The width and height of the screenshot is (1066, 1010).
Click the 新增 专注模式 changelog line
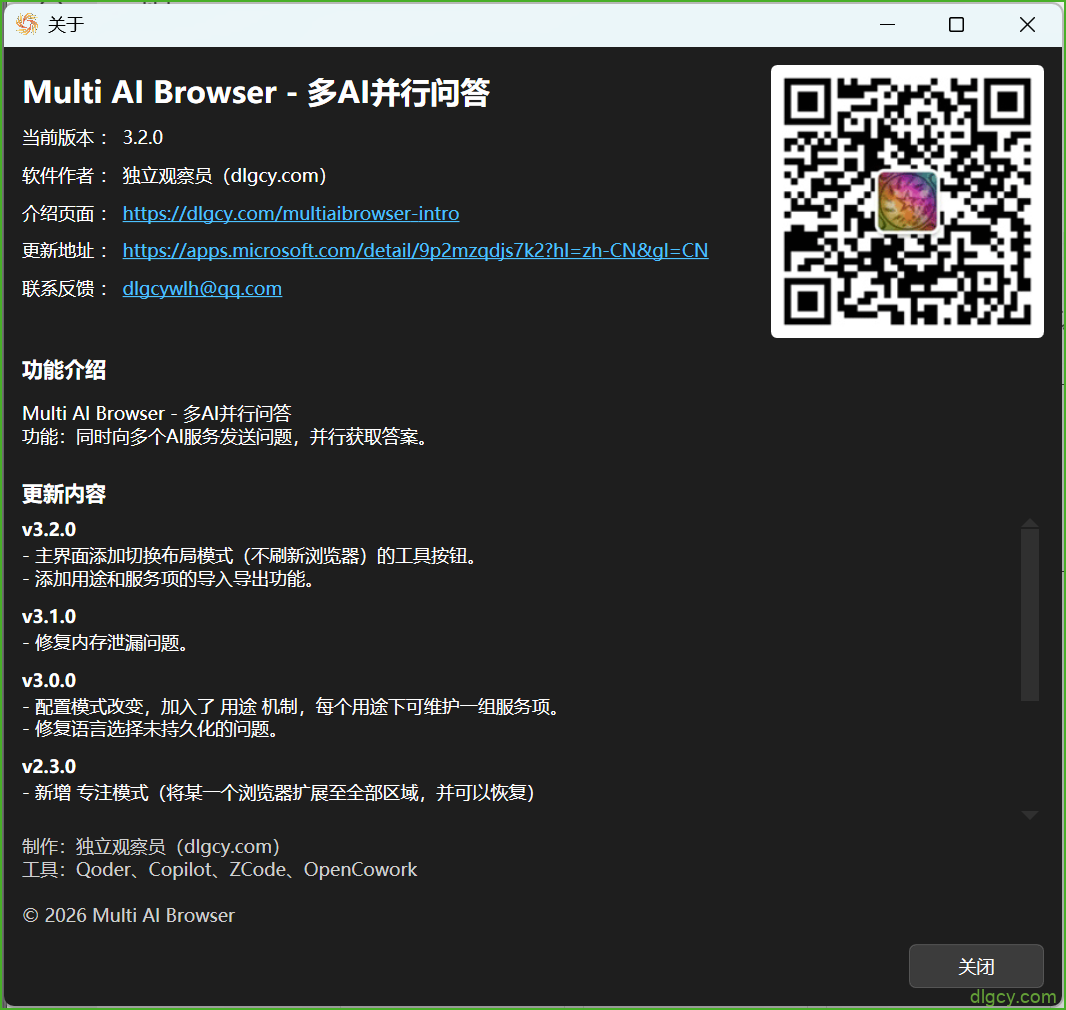278,793
